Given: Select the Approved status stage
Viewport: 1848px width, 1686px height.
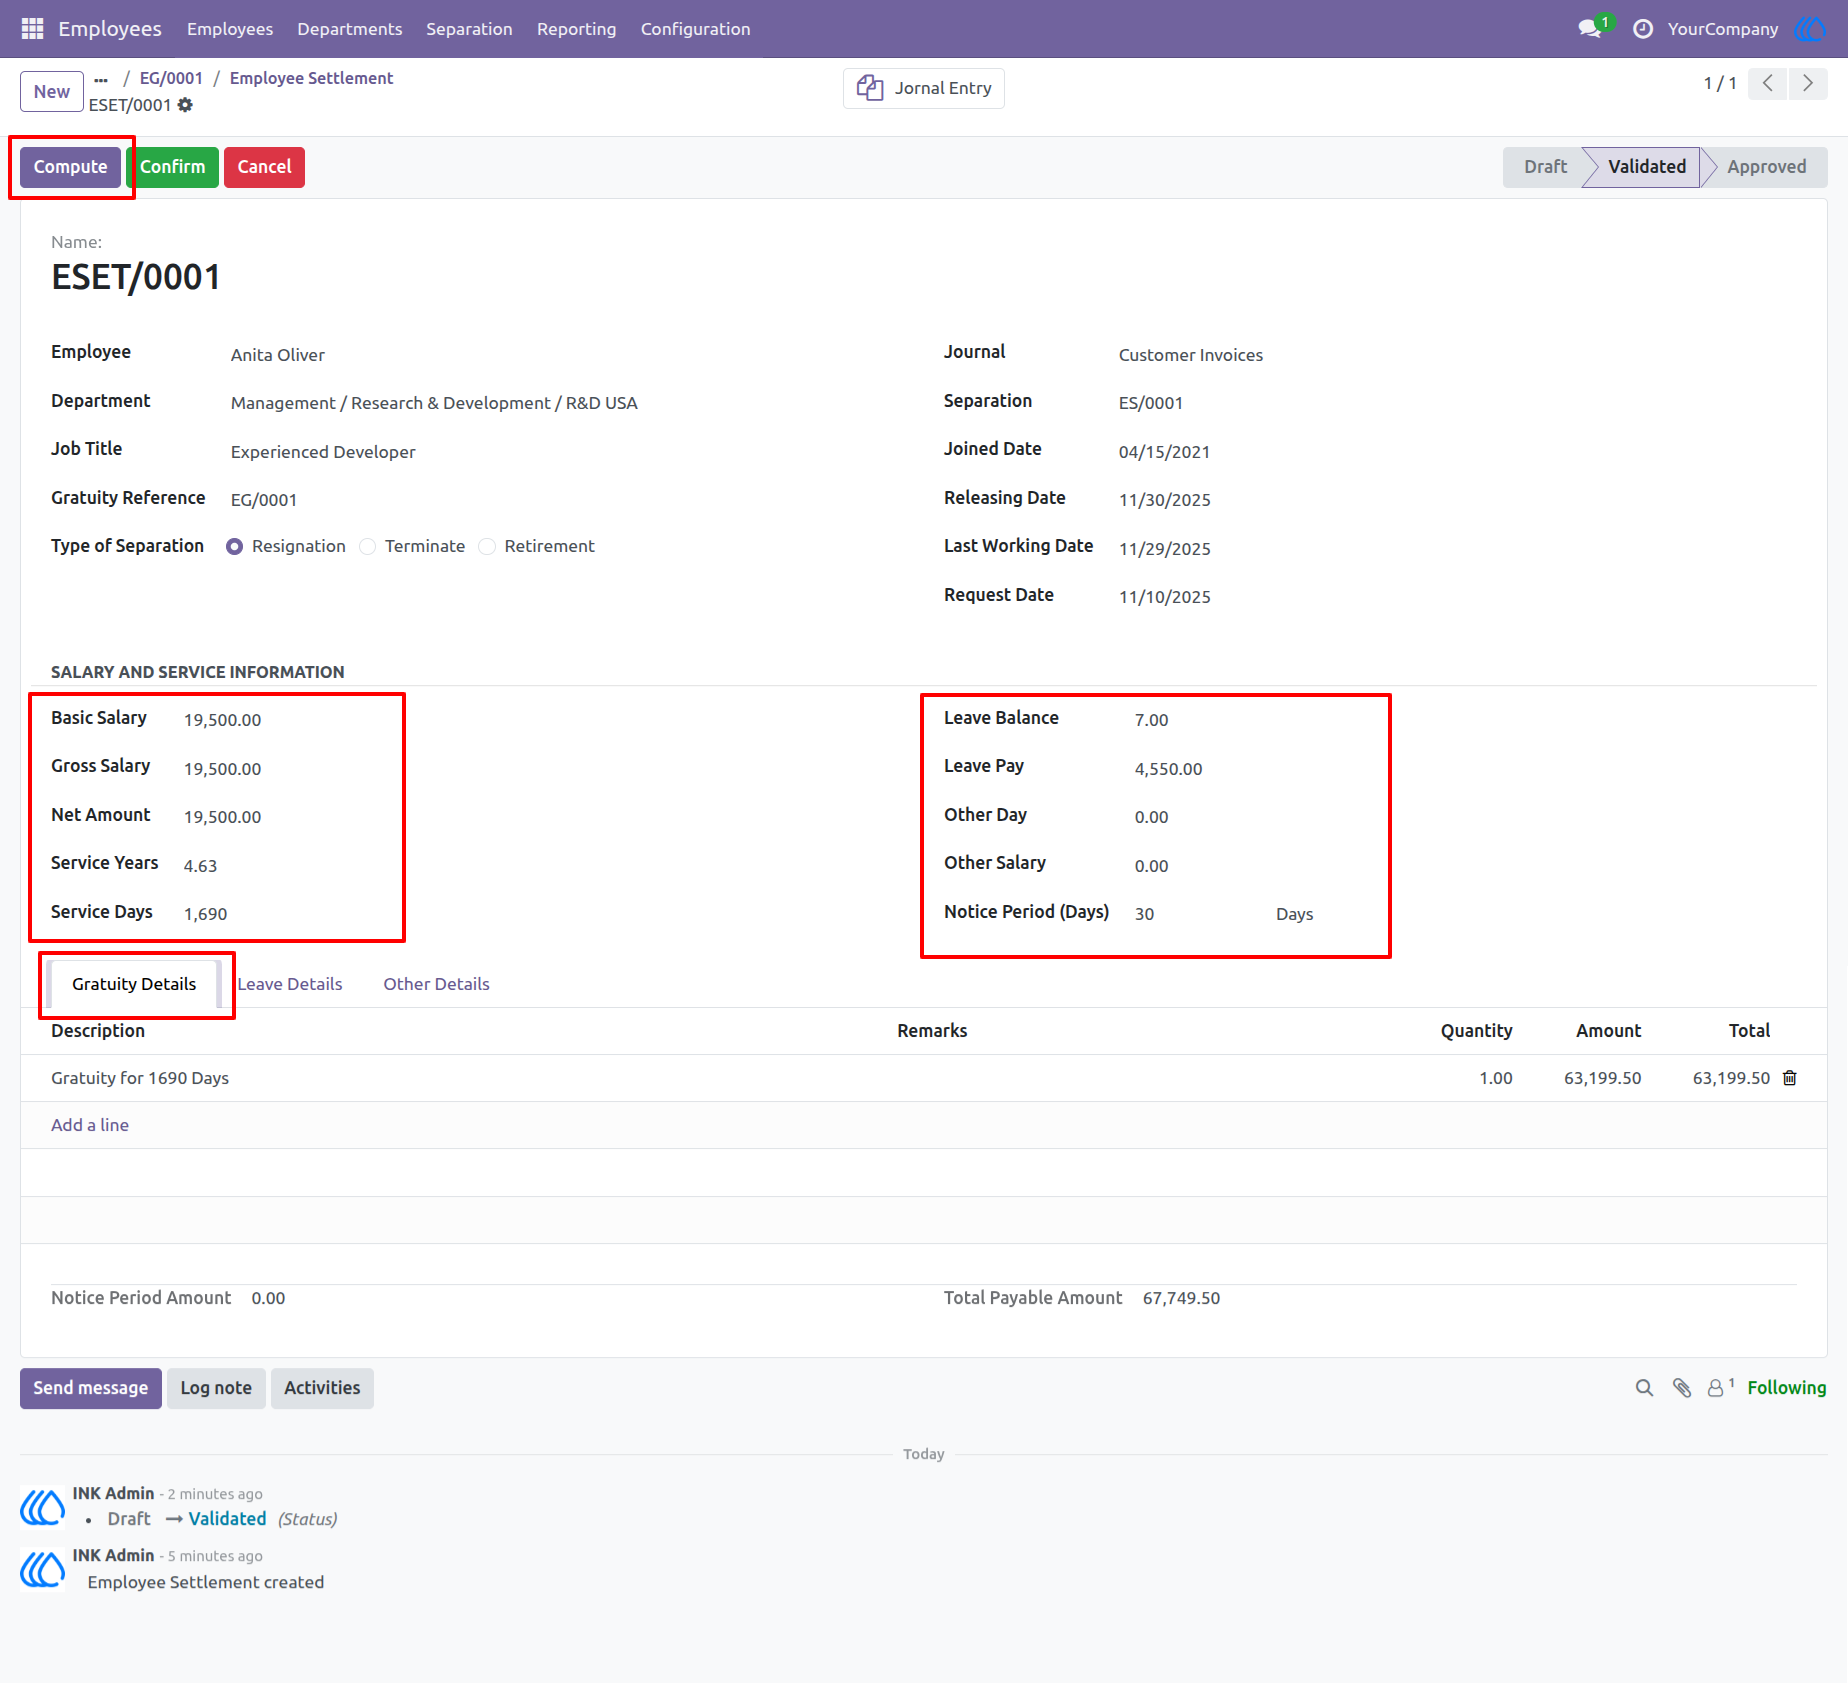Looking at the screenshot, I should coord(1766,167).
